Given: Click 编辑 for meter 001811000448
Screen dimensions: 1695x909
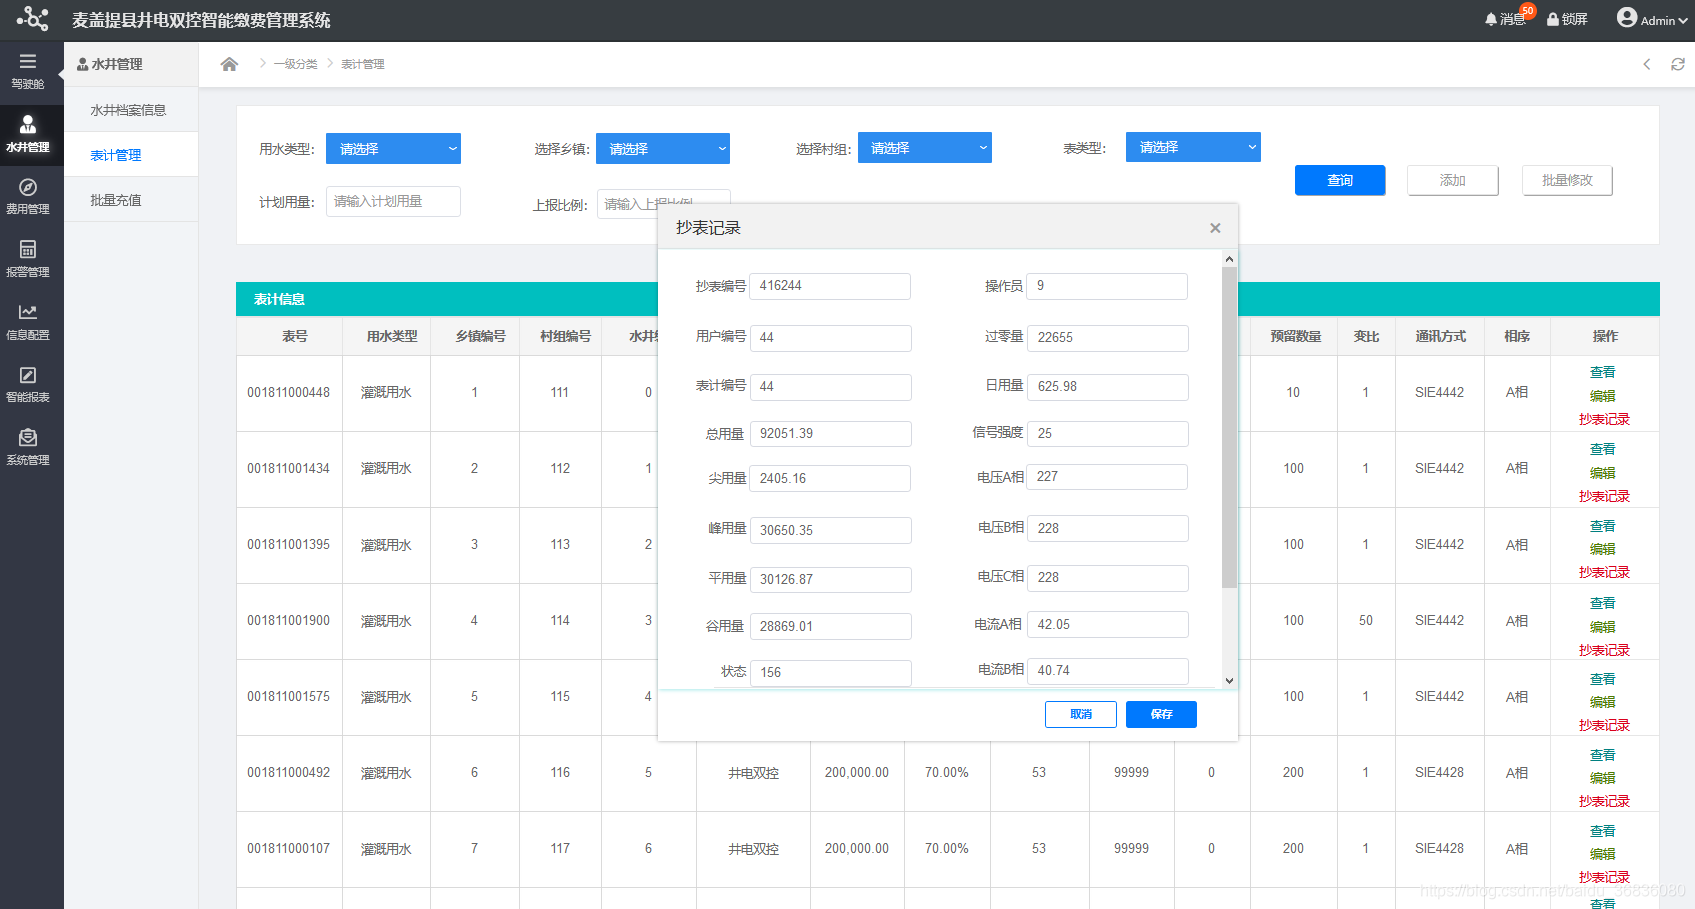Looking at the screenshot, I should [x=1603, y=396].
